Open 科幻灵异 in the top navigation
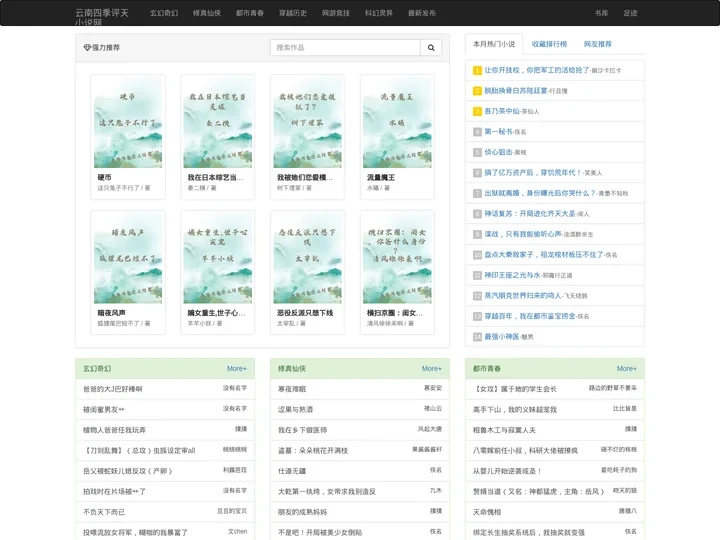 tap(379, 13)
